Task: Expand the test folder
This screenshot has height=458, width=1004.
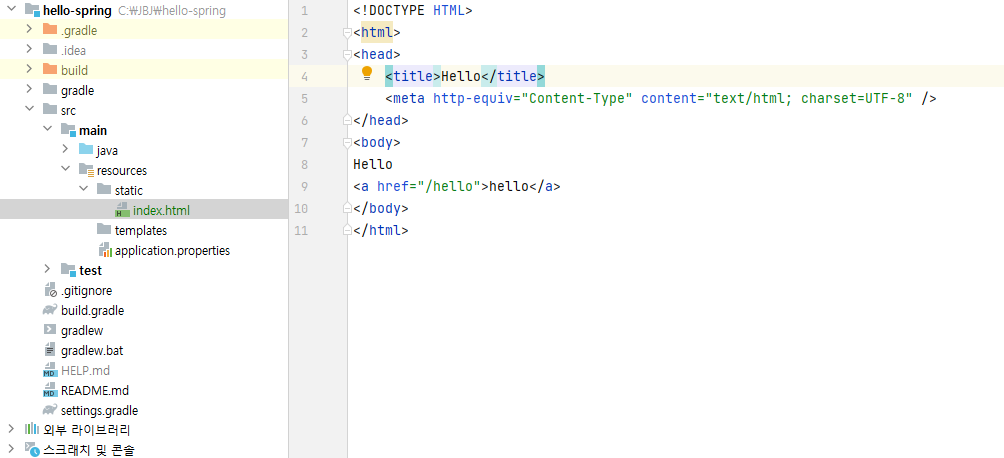Action: tap(47, 270)
